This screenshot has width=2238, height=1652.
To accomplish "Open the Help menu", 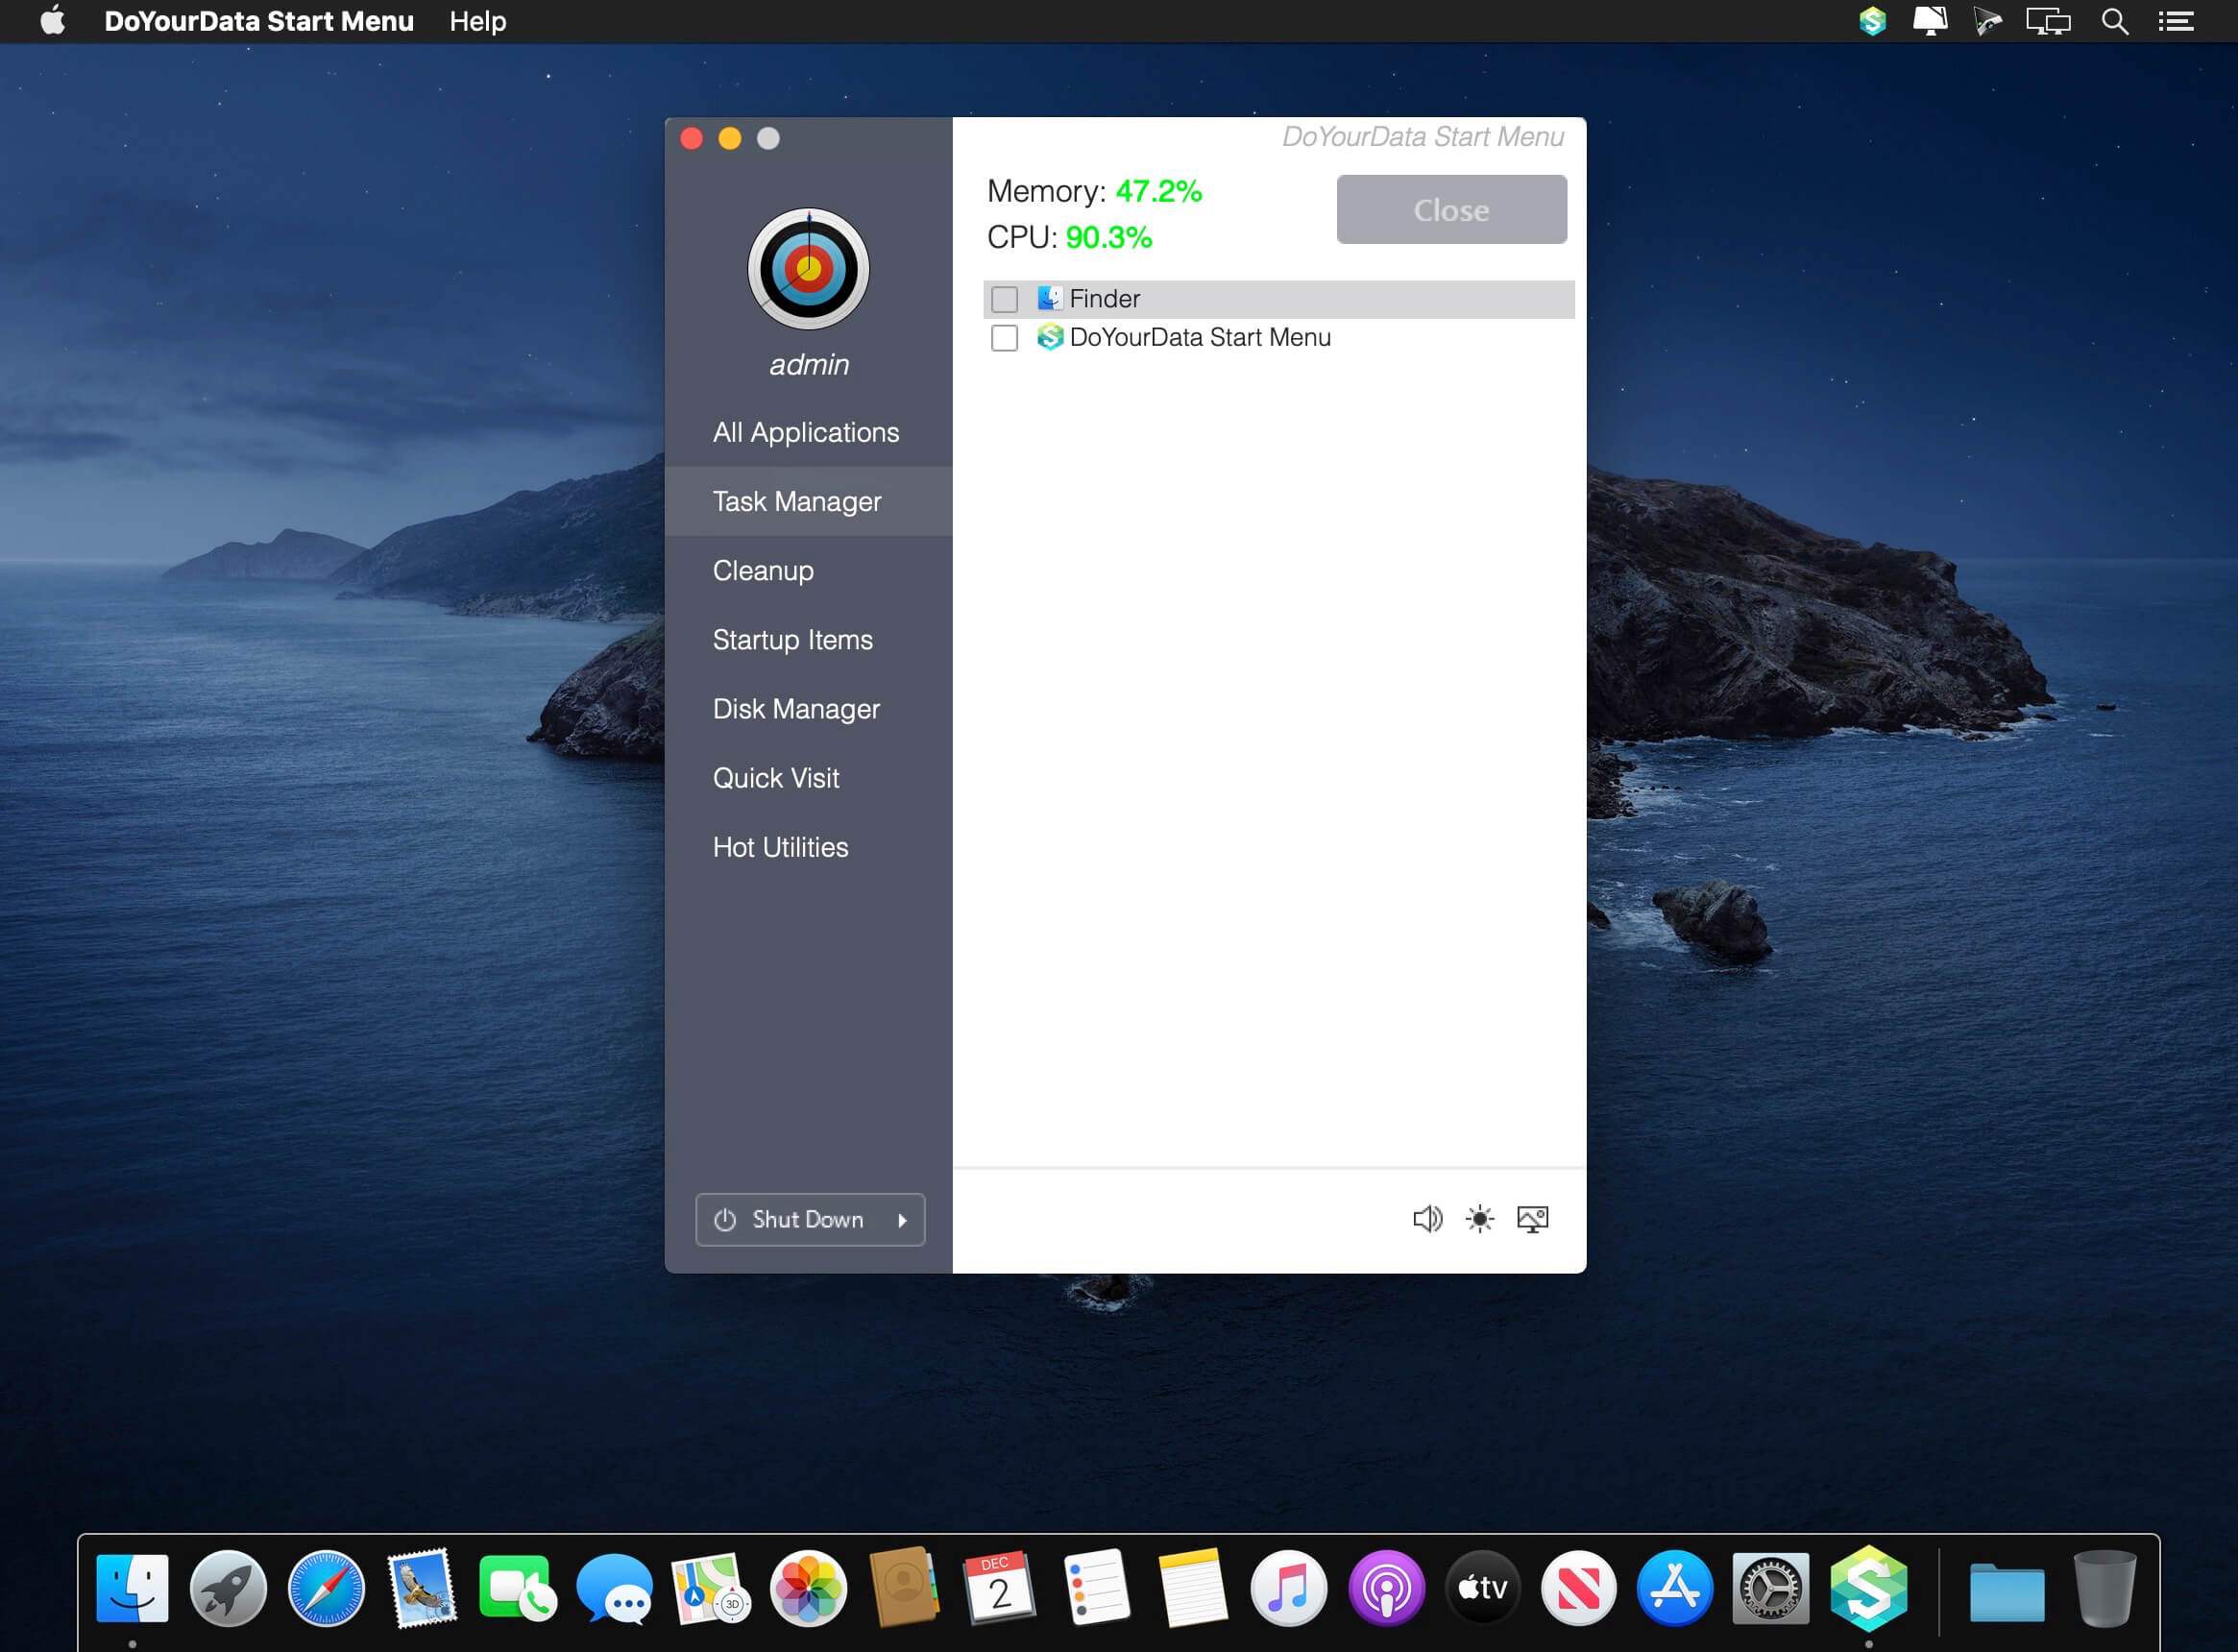I will click(x=477, y=21).
